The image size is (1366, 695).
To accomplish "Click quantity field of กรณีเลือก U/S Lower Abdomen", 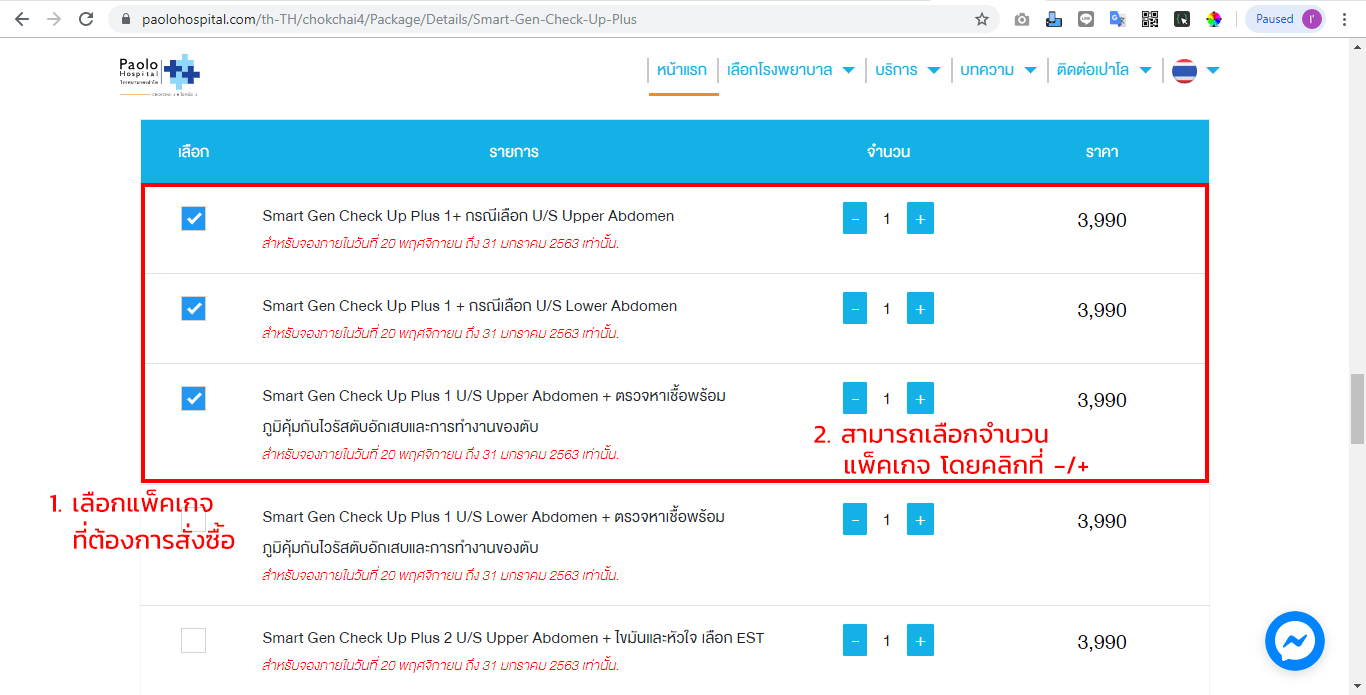I will [887, 309].
